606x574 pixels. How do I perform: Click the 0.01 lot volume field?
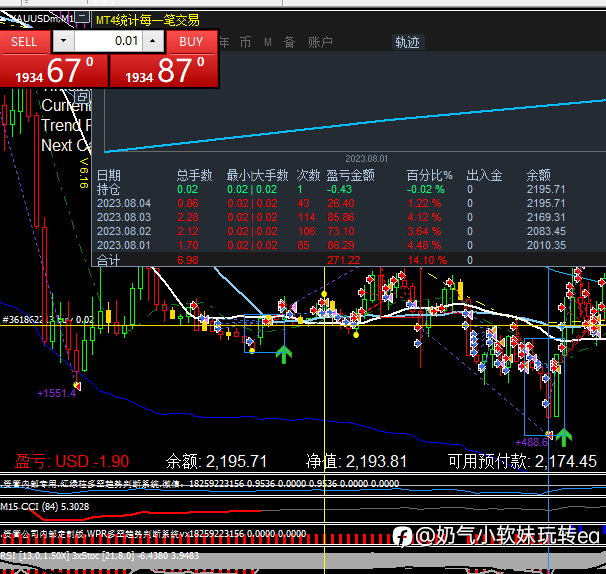tap(109, 41)
